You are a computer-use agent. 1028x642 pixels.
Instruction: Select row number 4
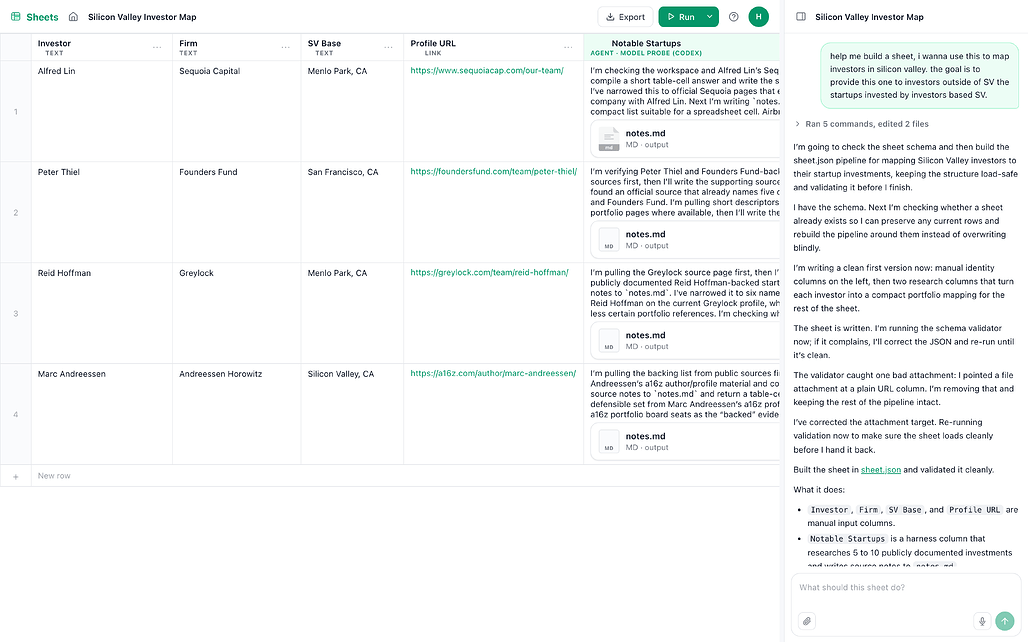pyautogui.click(x=16, y=414)
